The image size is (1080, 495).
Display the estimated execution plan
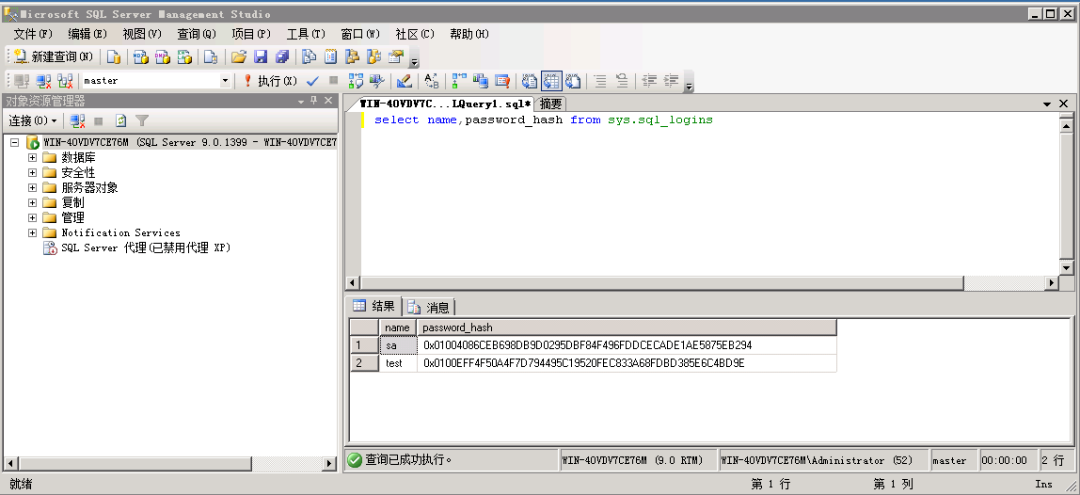355,81
